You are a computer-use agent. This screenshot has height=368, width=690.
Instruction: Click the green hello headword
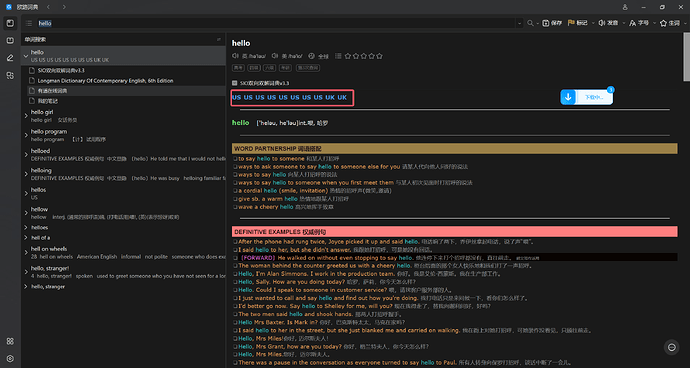[241, 122]
